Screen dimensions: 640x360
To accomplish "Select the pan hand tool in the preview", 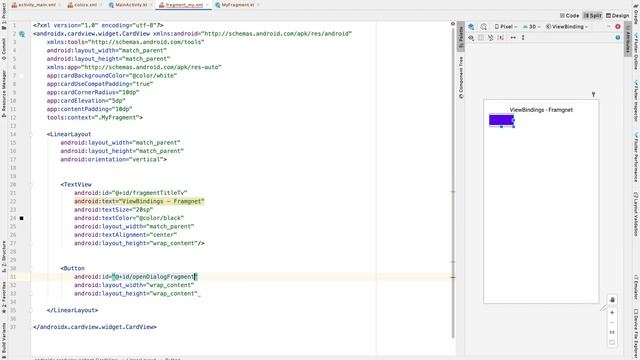I will pos(612,300).
